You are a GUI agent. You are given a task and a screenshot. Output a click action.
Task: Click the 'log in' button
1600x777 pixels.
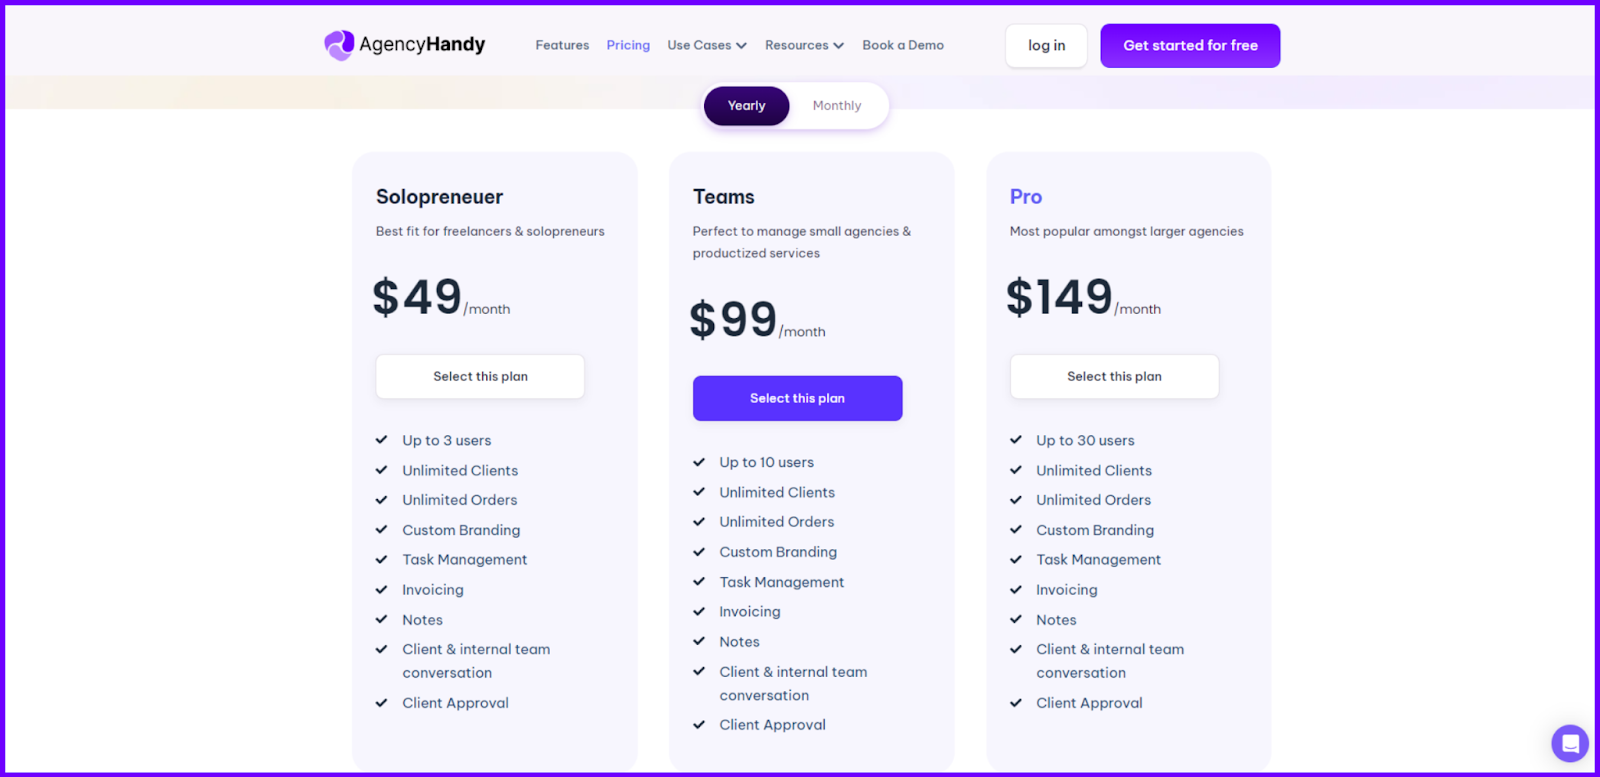(1045, 45)
